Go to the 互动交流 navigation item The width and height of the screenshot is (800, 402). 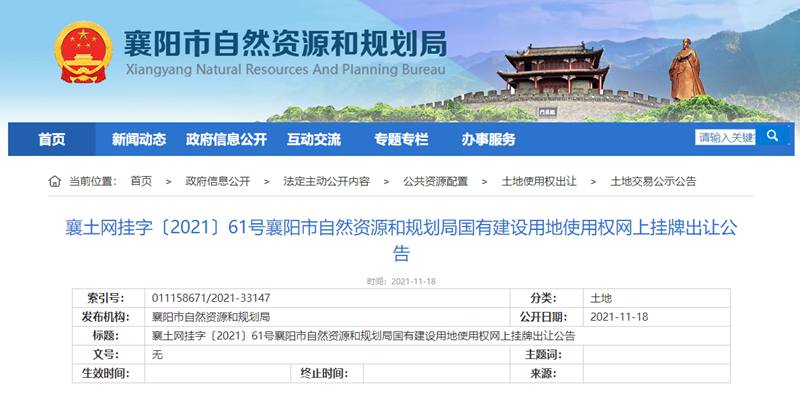tap(314, 139)
